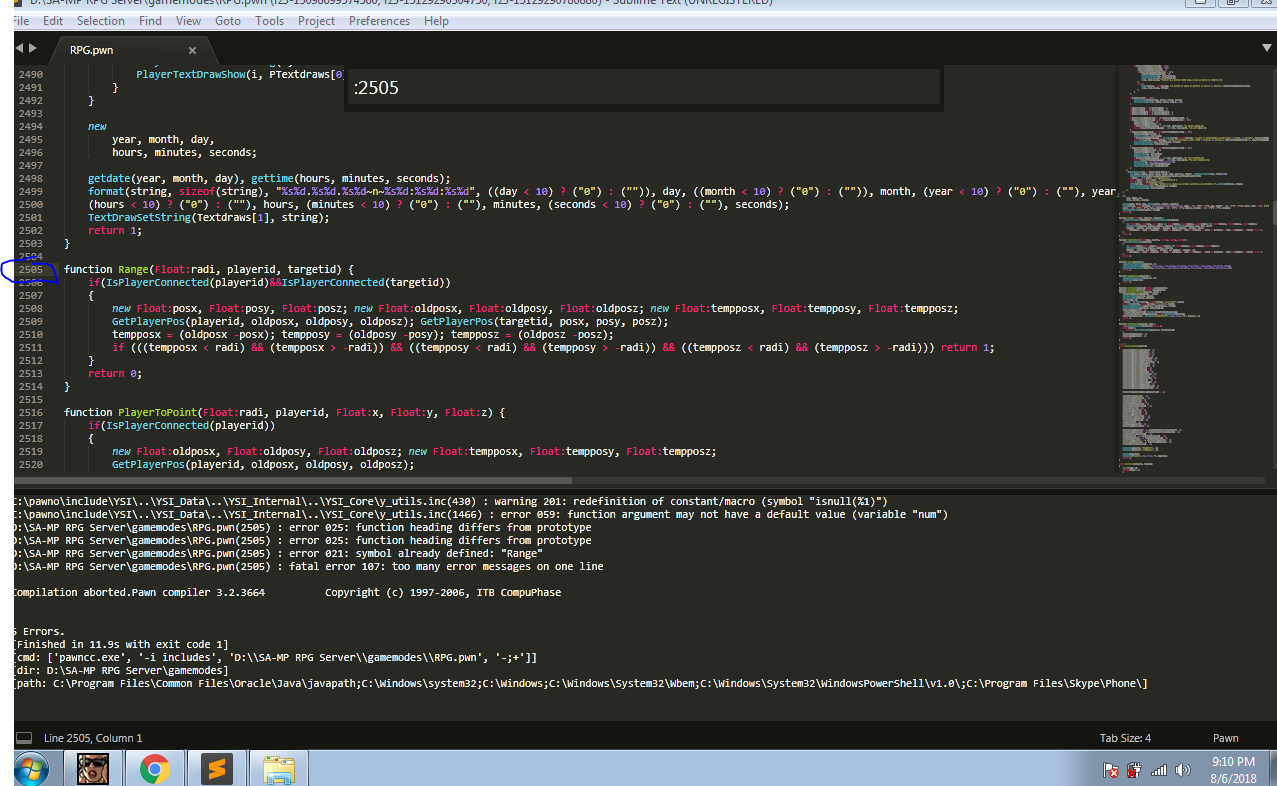Click the network signal tray icon

pyautogui.click(x=1159, y=770)
